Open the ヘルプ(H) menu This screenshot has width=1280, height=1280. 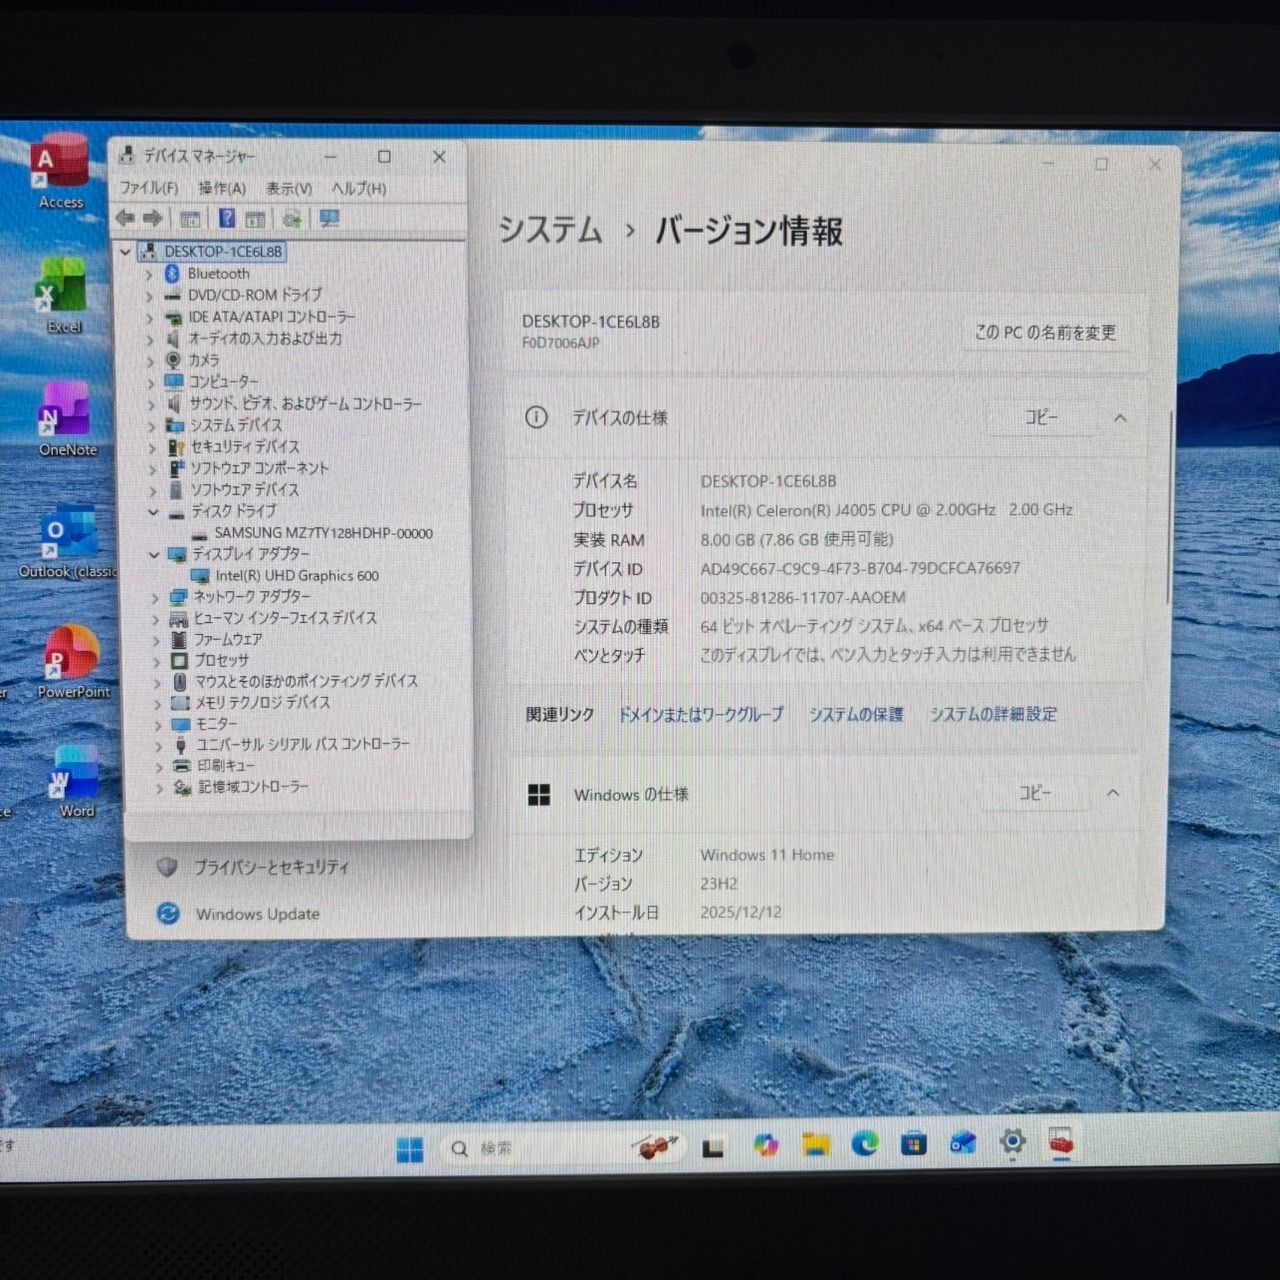click(359, 188)
